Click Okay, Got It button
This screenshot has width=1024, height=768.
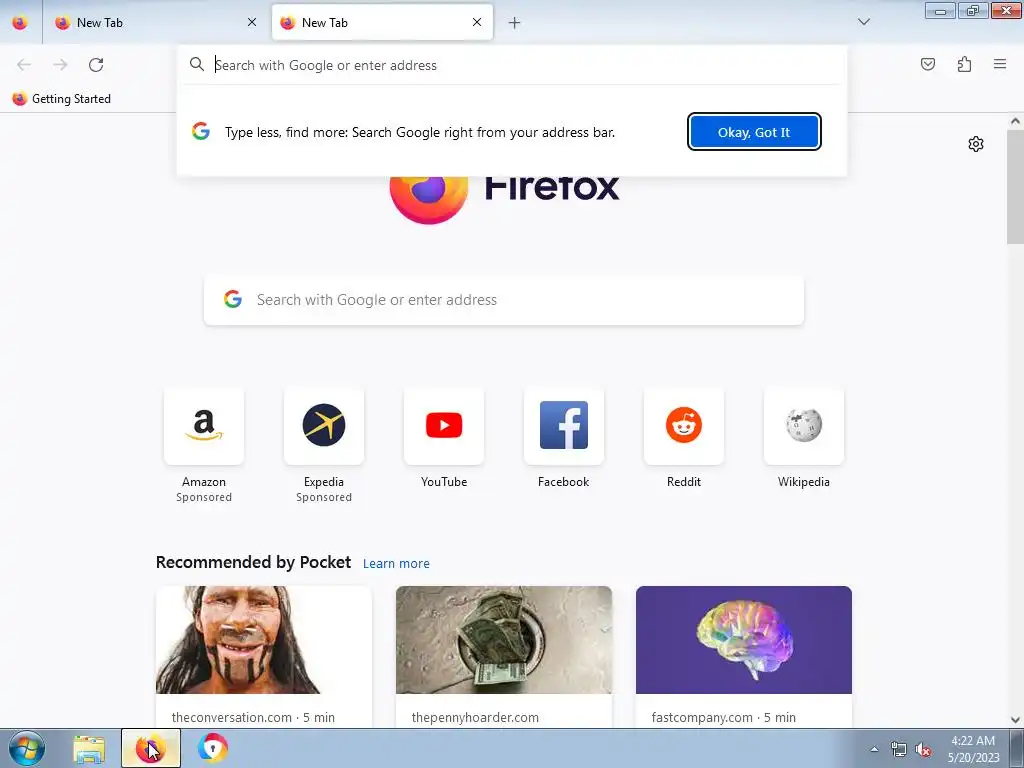pos(754,132)
